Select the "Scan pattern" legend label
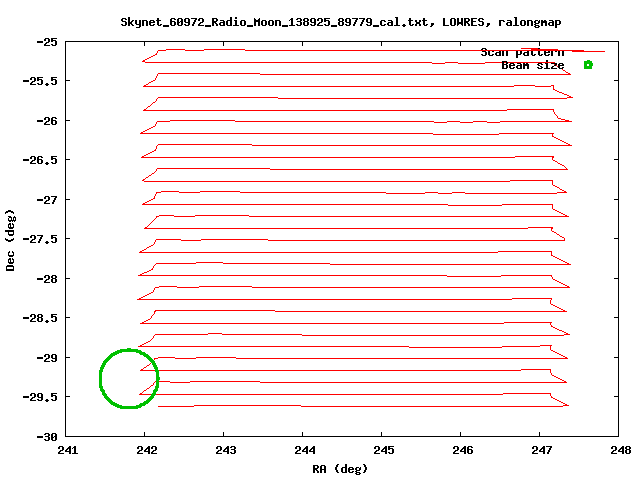The image size is (640, 480). click(522, 52)
